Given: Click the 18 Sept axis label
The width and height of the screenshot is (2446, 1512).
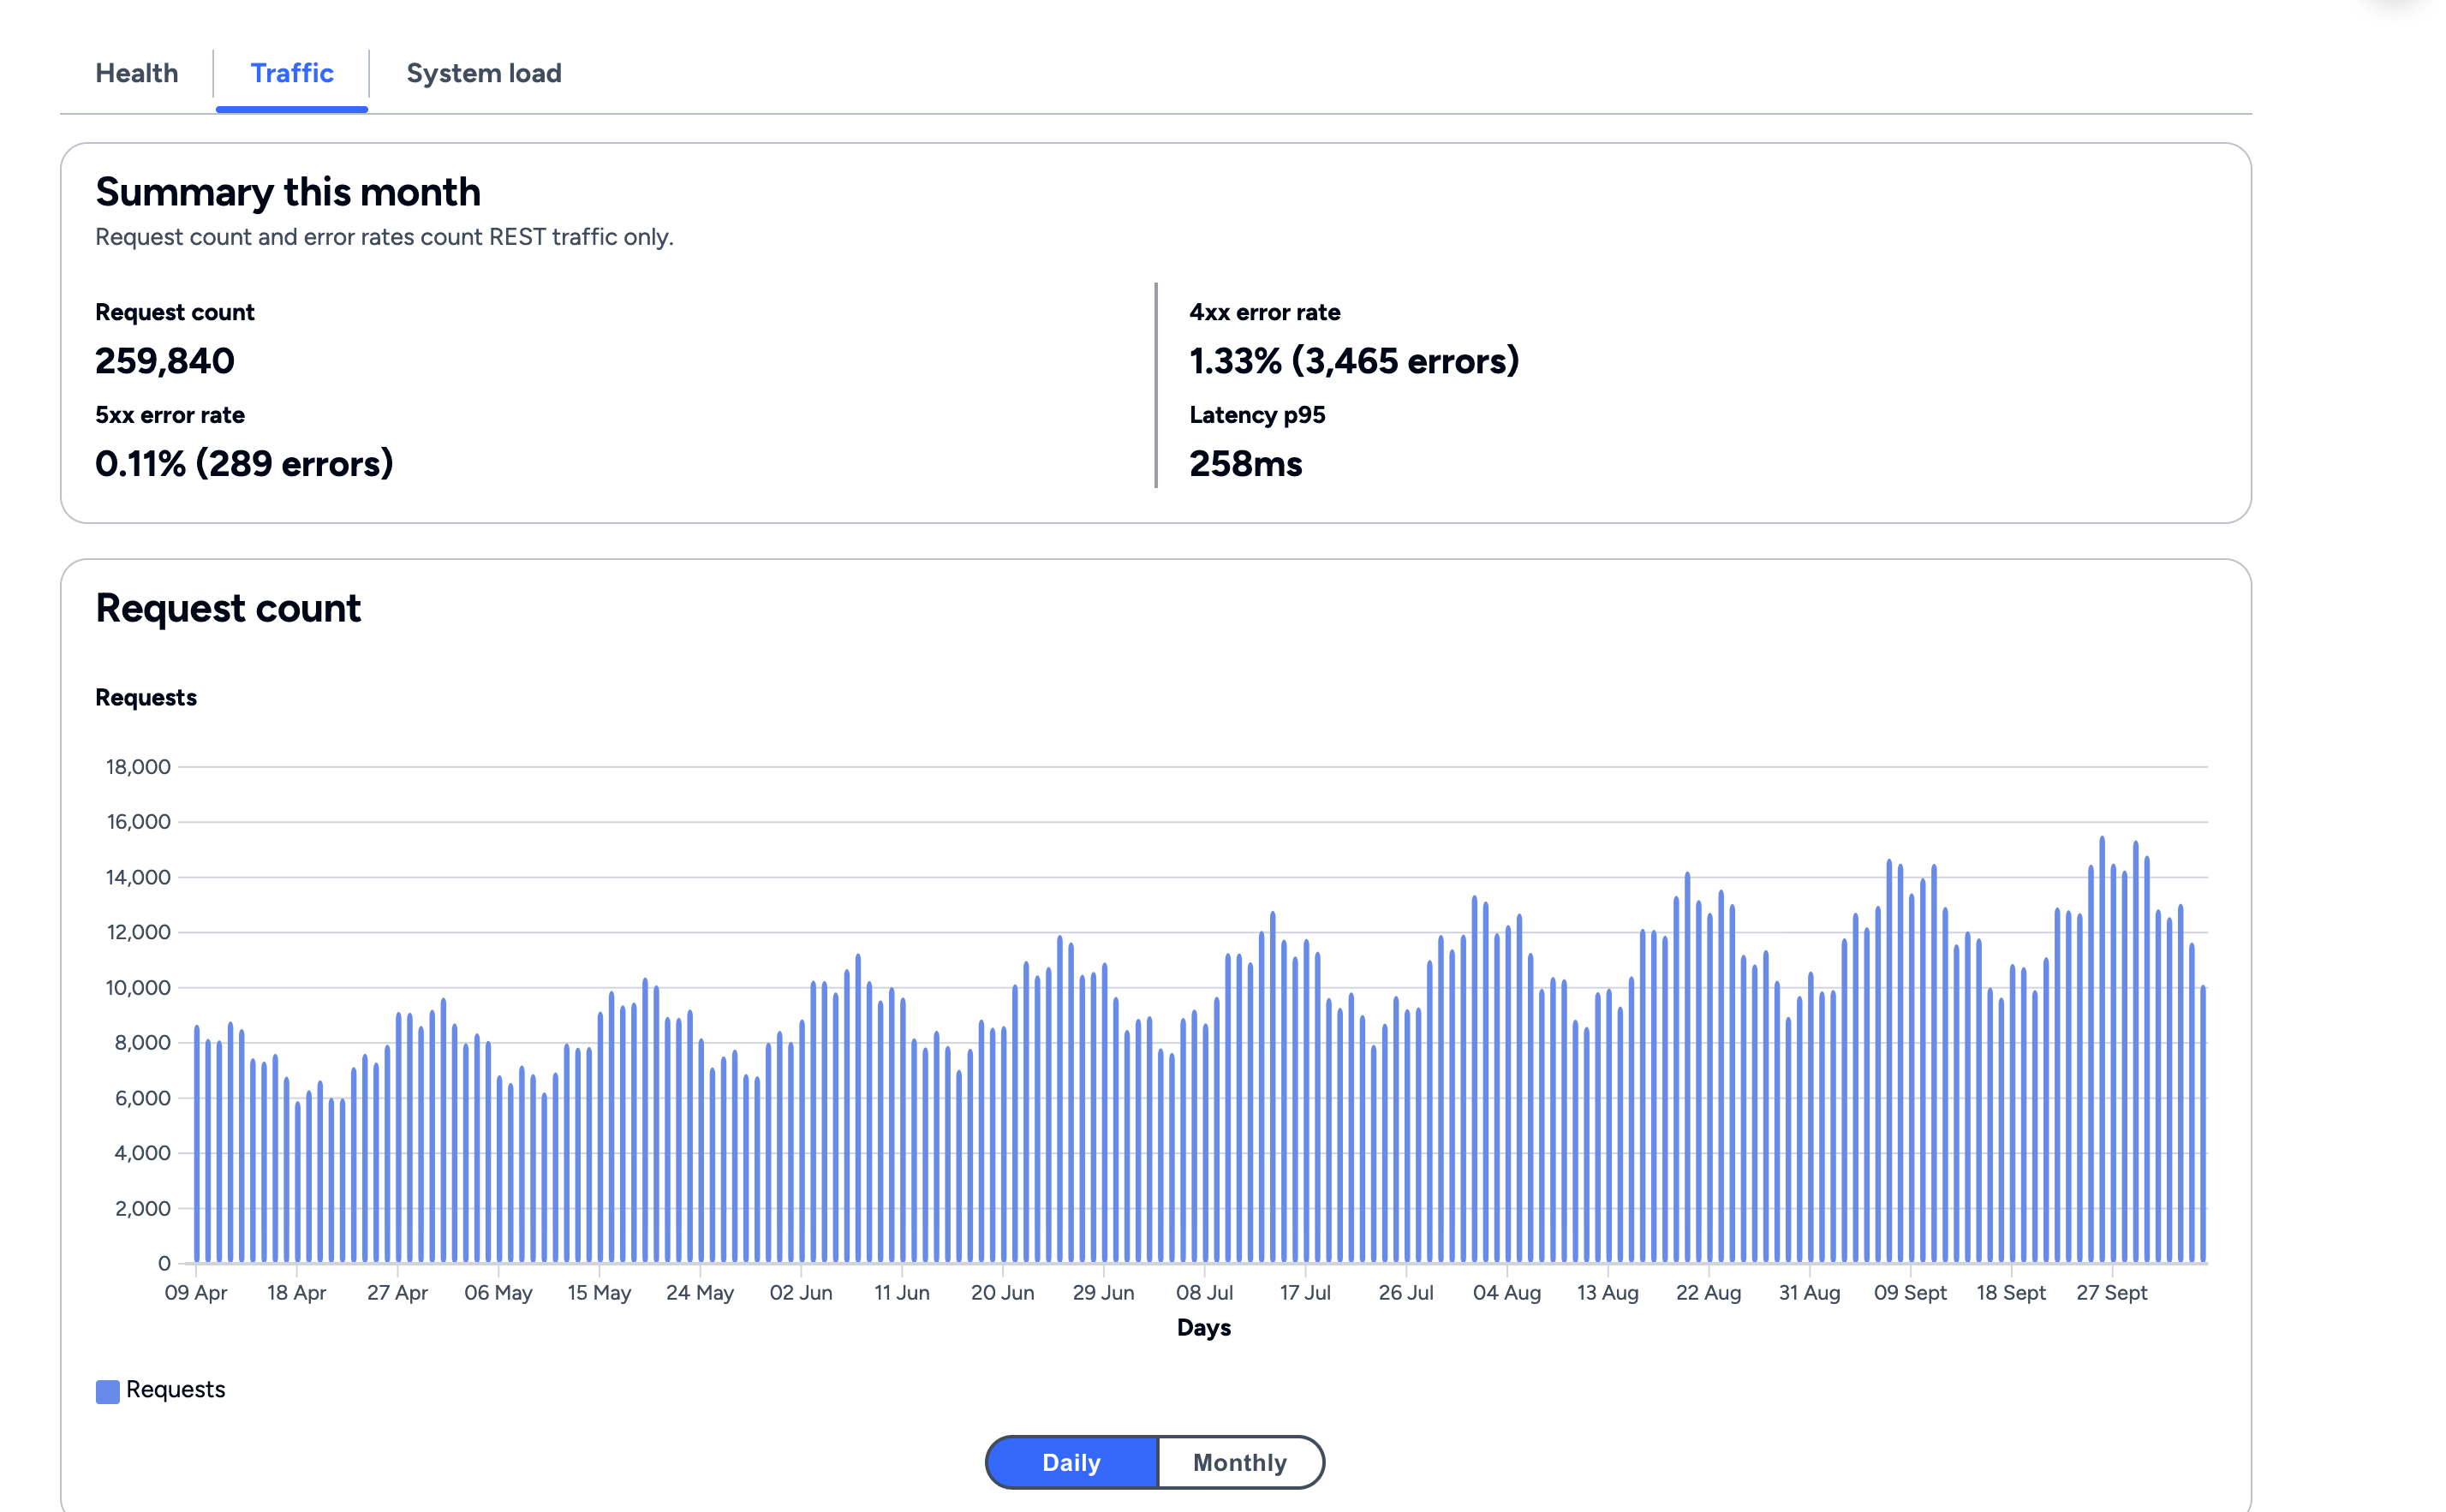Looking at the screenshot, I should tap(2011, 1292).
